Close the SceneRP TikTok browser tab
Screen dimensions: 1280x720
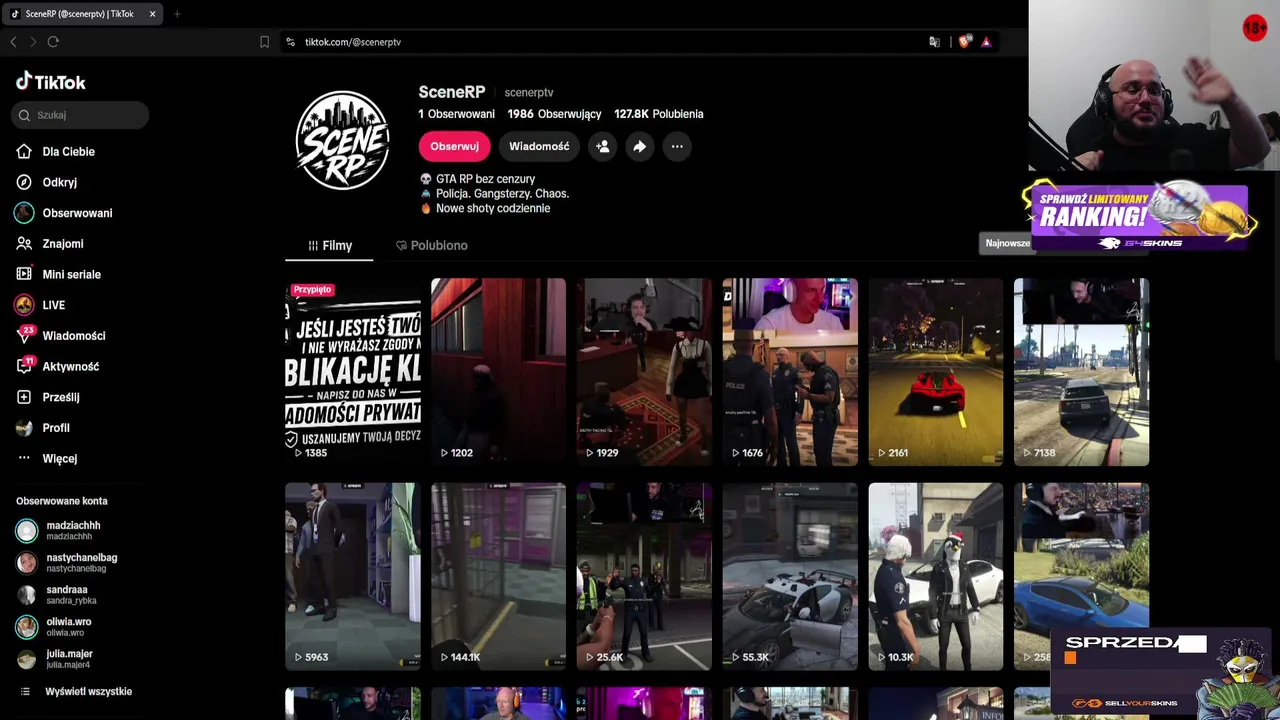coord(152,14)
